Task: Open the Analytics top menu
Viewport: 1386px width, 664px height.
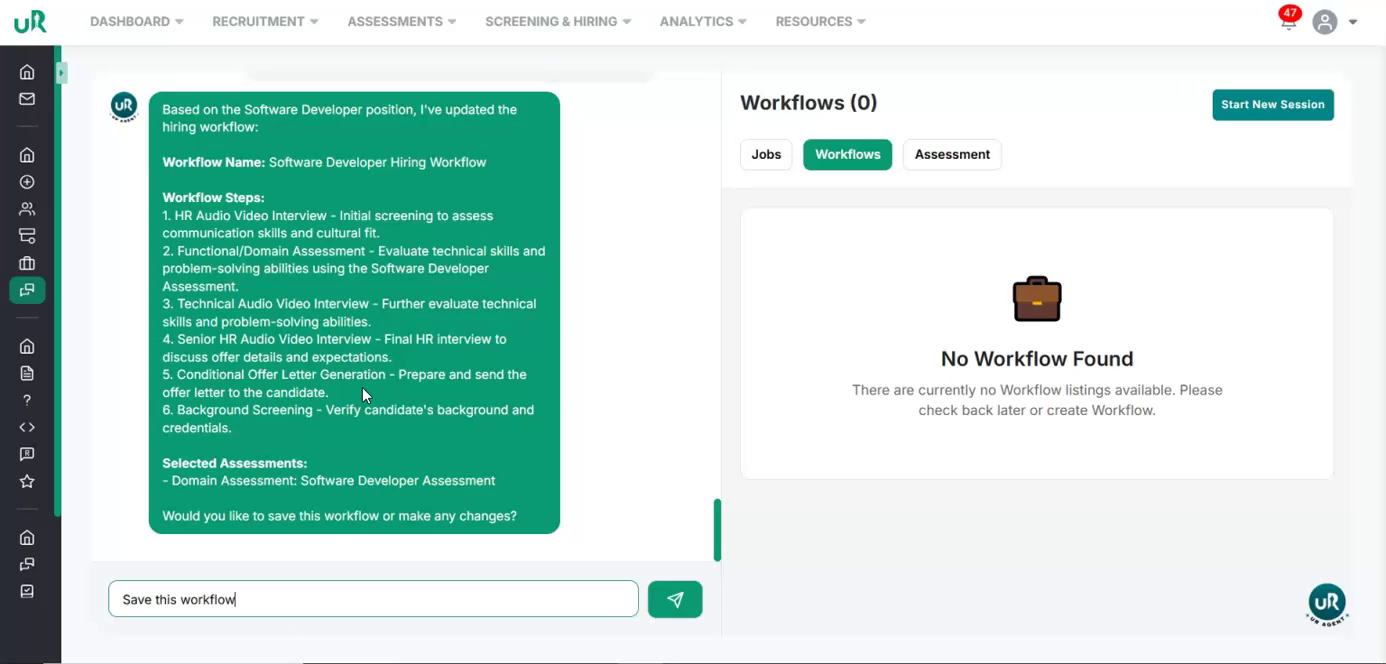Action: 702,21
